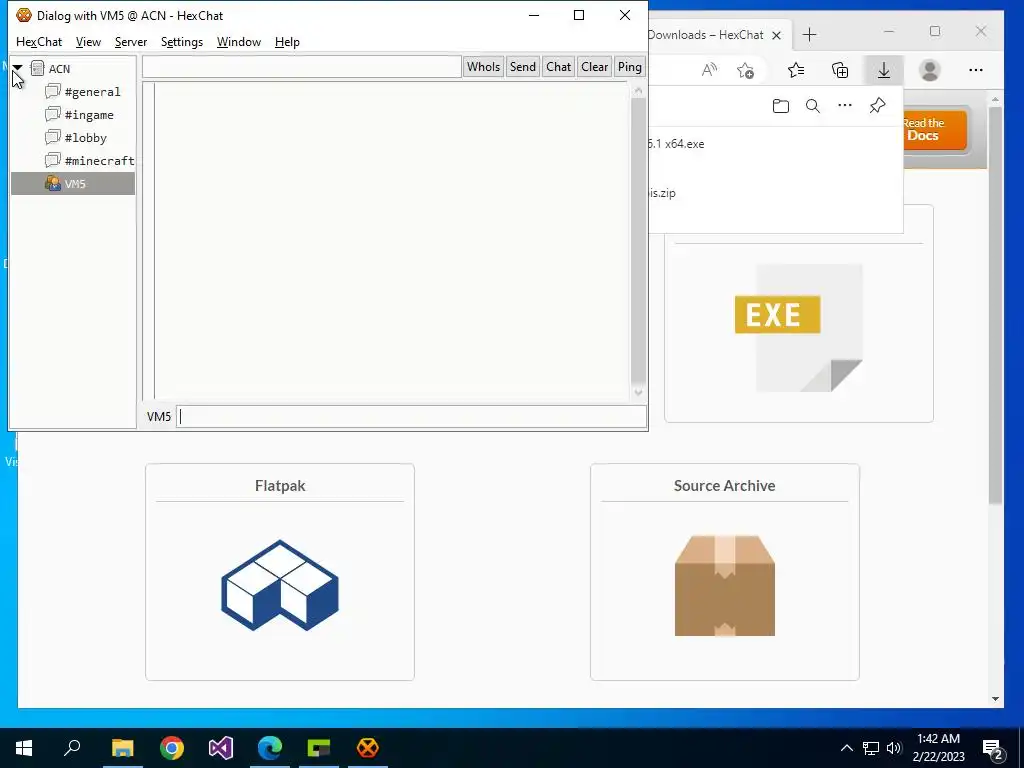Image resolution: width=1024 pixels, height=768 pixels.
Task: Click the HexChat chat scrollbar up arrow
Action: click(x=638, y=91)
